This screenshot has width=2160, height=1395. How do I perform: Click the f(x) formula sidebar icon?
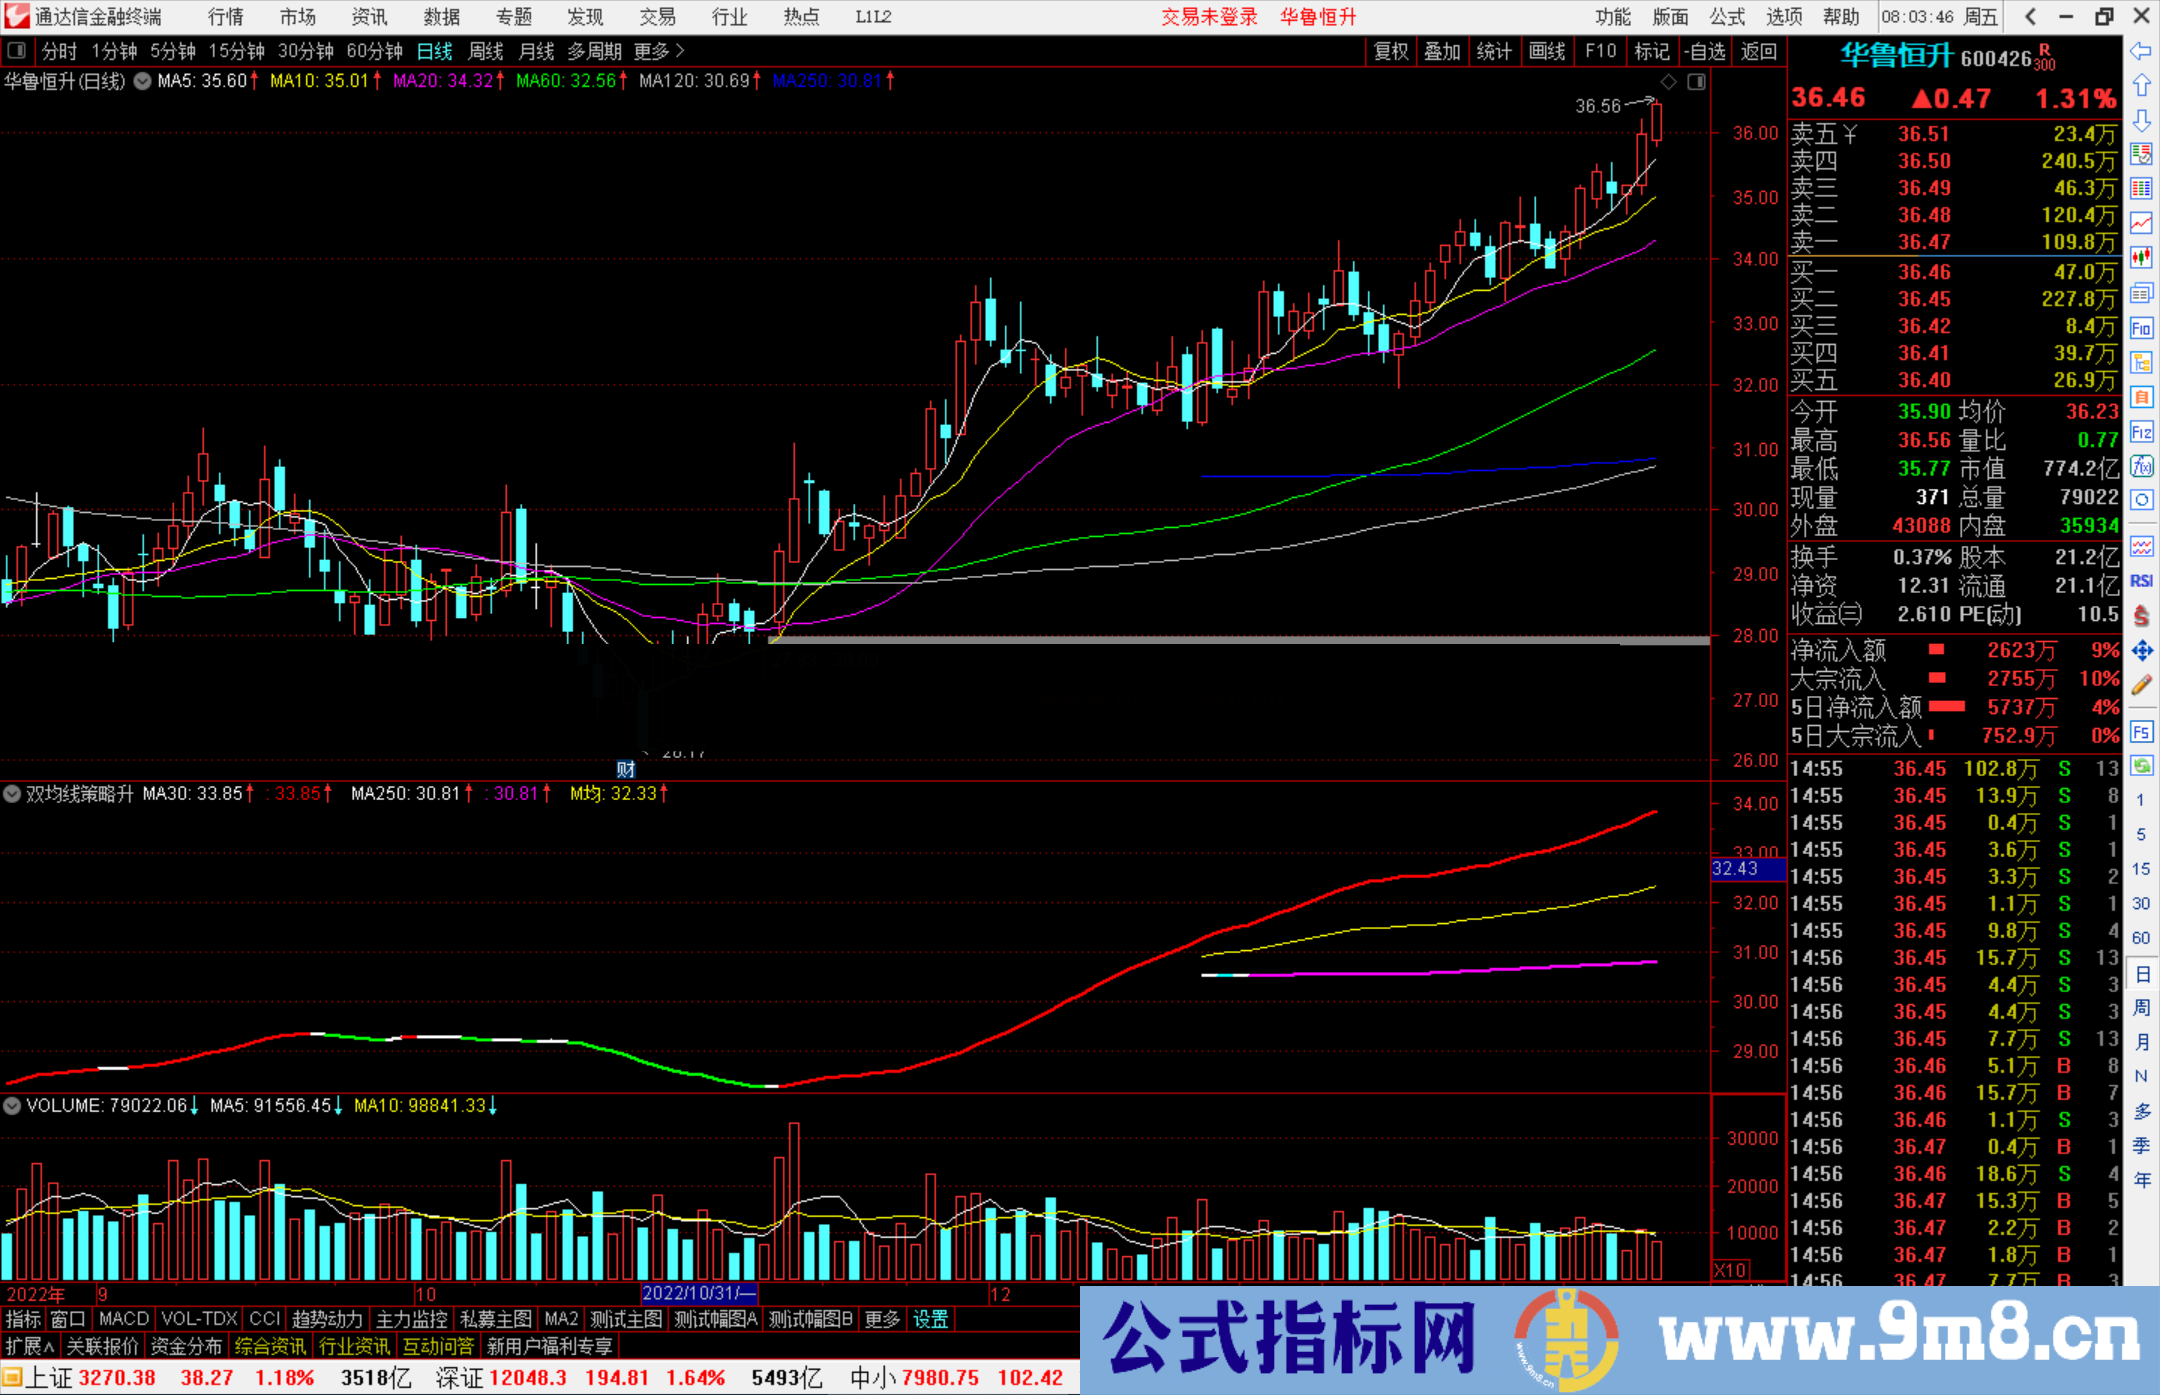tap(2141, 466)
